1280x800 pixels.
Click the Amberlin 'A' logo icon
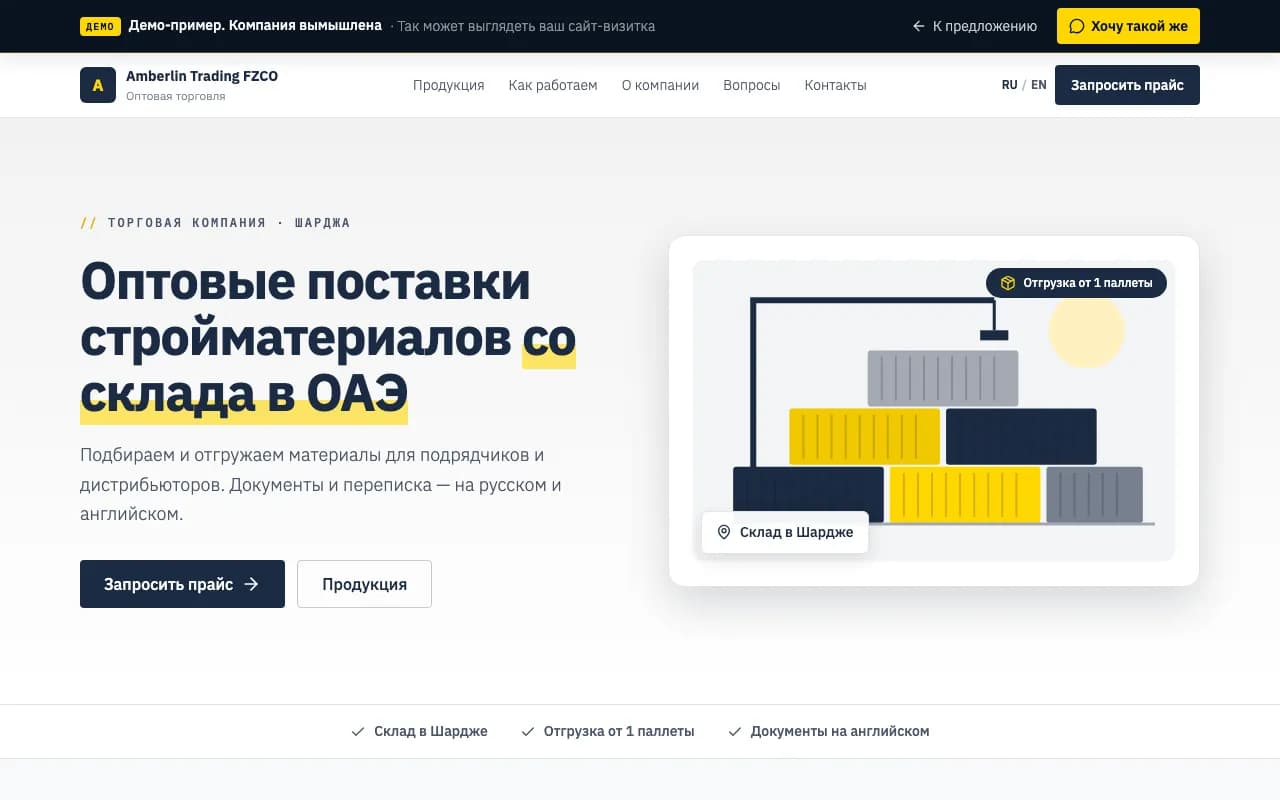[98, 85]
